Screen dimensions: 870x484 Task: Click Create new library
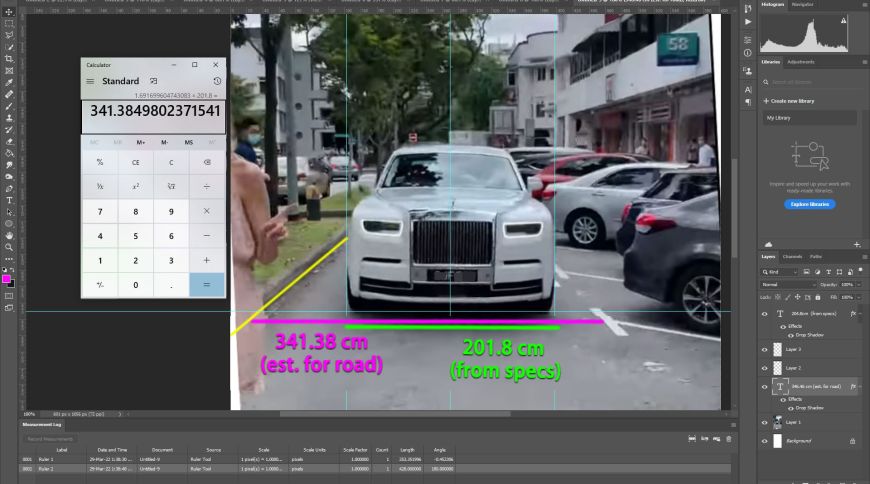pyautogui.click(x=788, y=101)
